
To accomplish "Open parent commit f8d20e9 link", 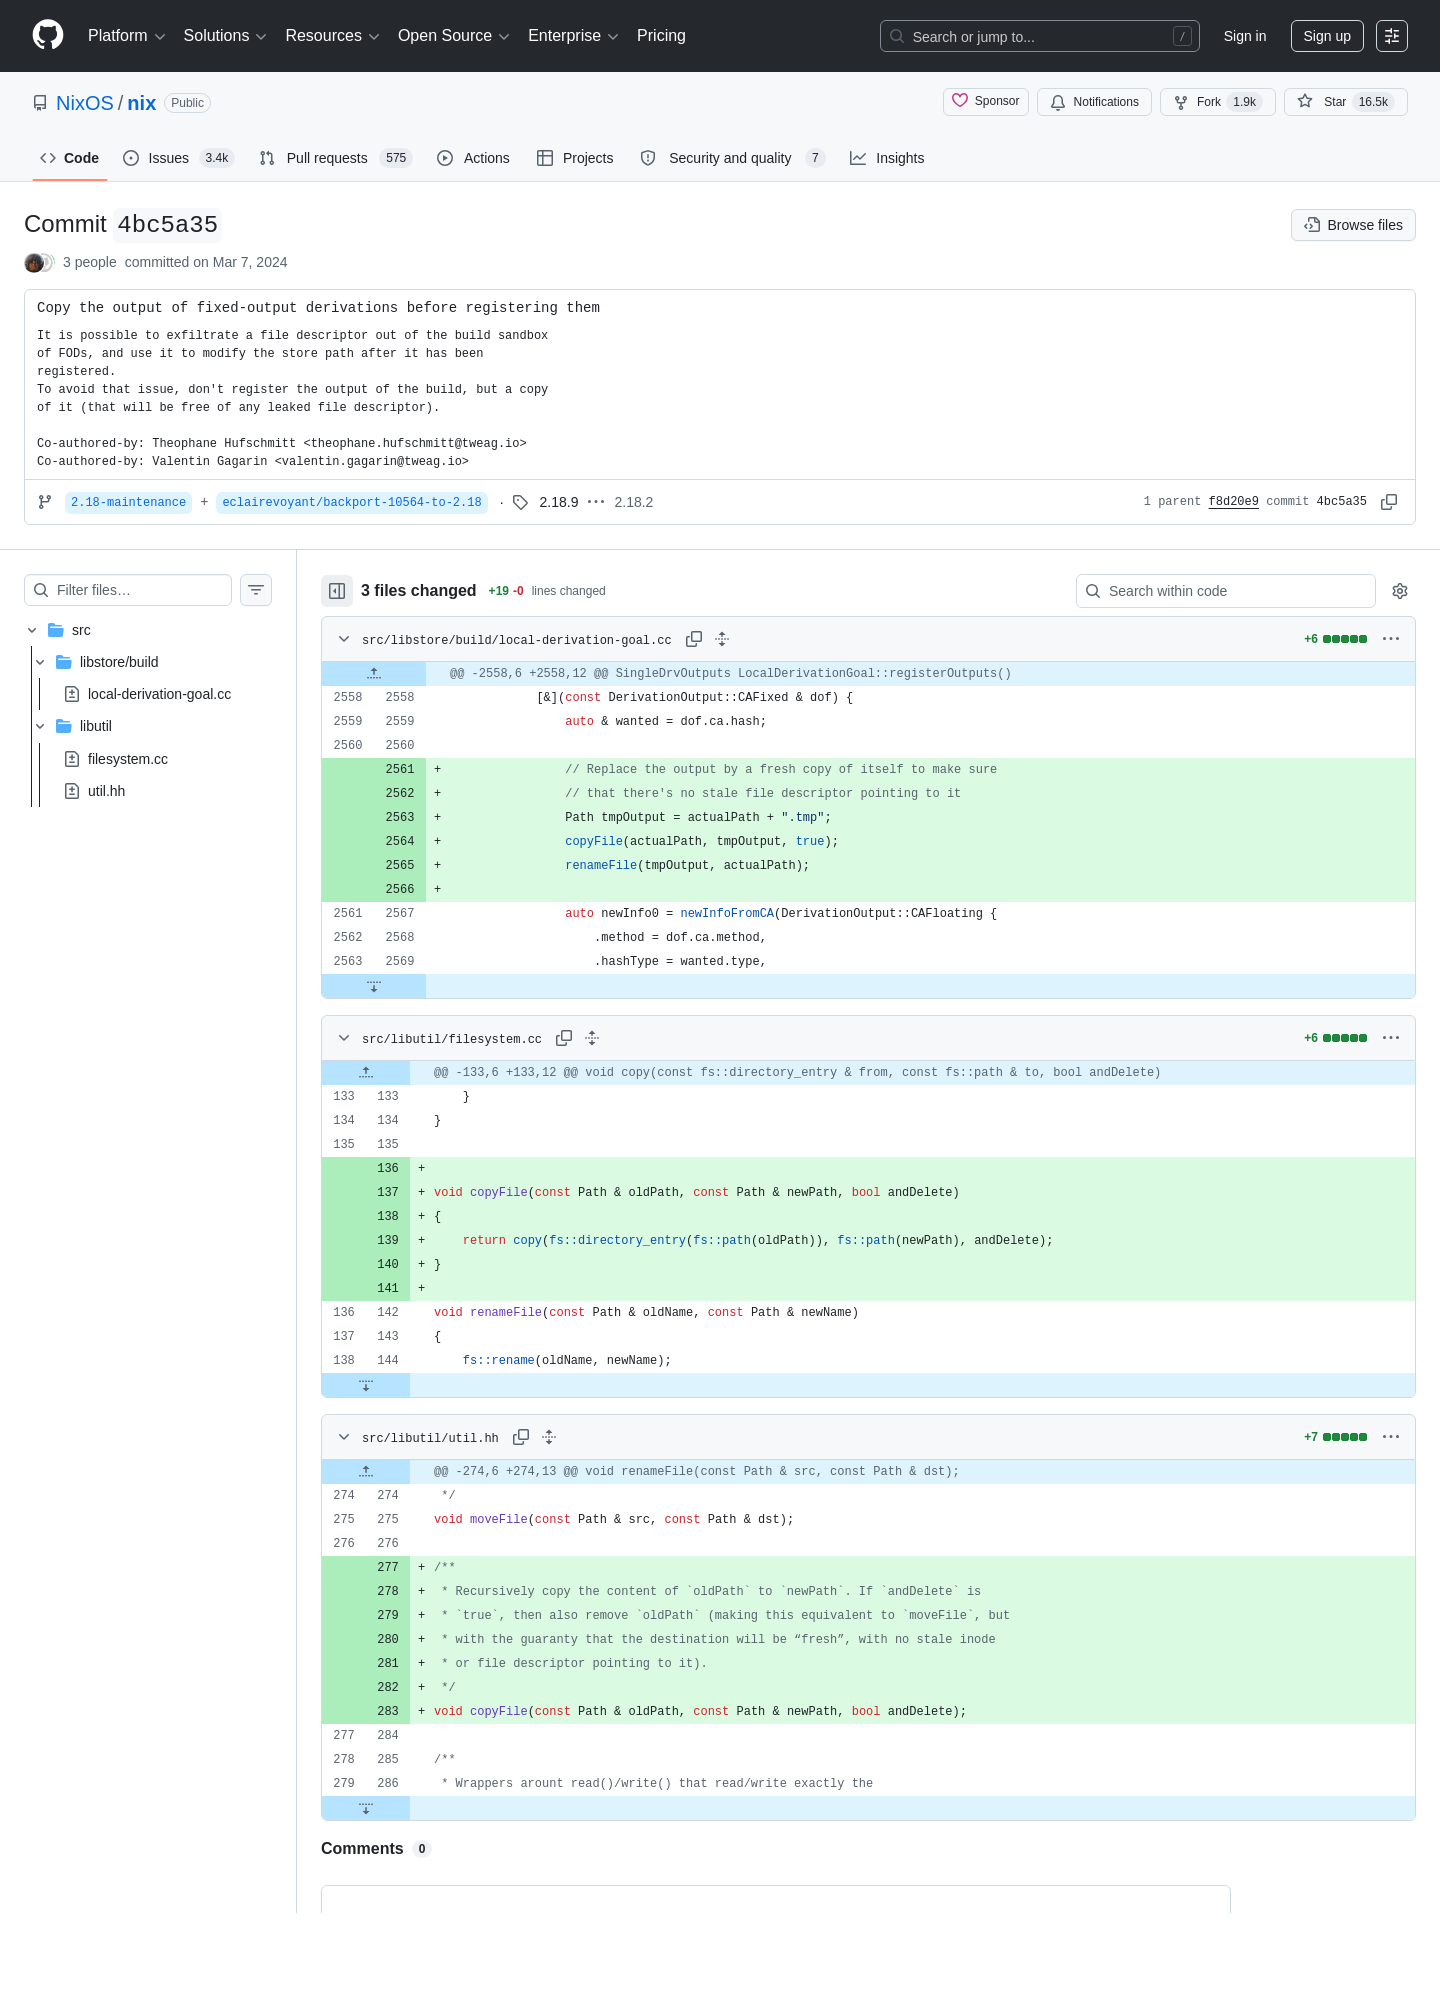I will click(x=1233, y=502).
